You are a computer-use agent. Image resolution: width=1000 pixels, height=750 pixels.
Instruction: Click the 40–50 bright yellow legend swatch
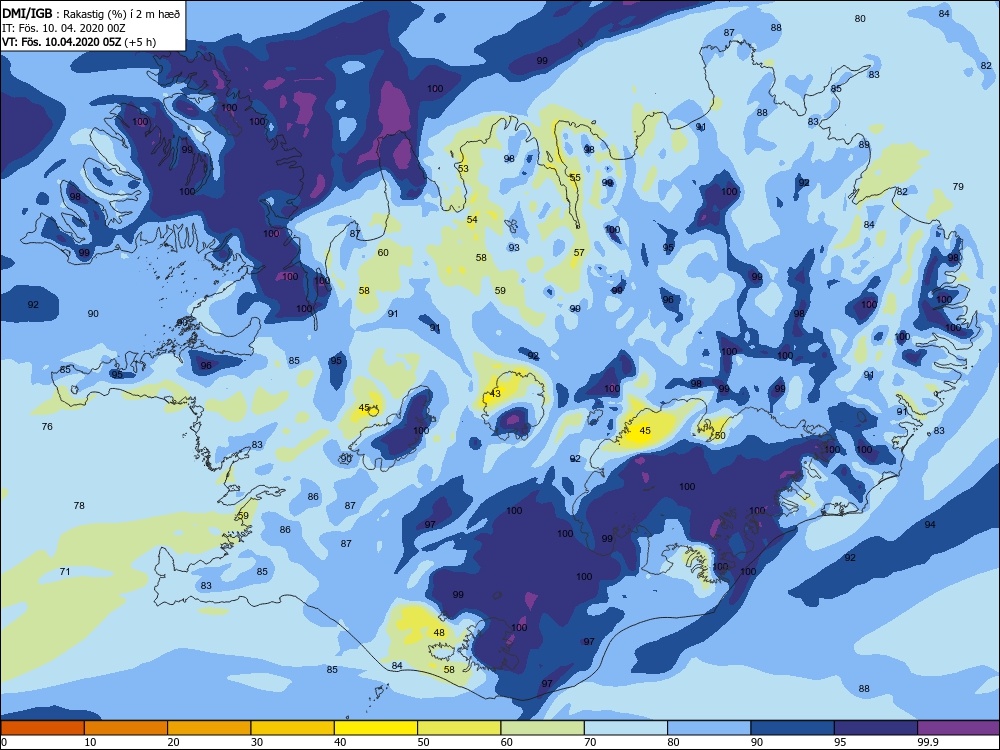[376, 728]
